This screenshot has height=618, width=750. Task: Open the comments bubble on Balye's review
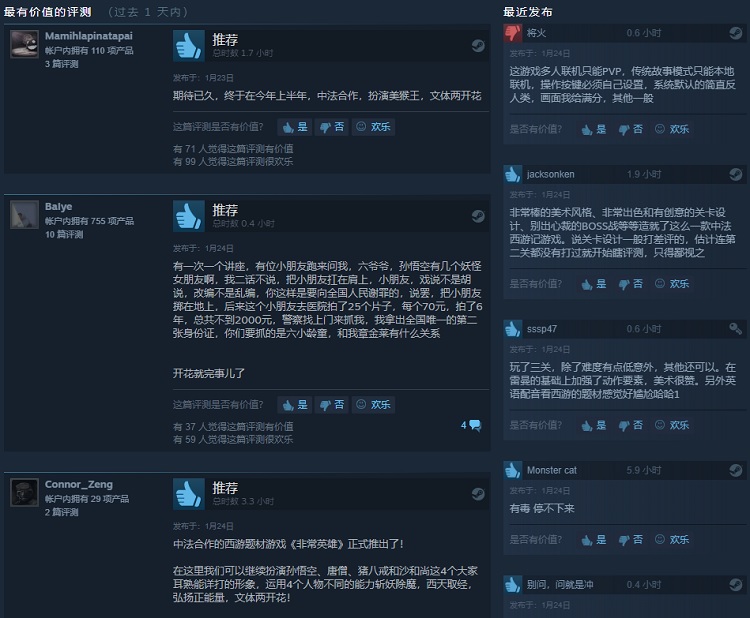(471, 425)
